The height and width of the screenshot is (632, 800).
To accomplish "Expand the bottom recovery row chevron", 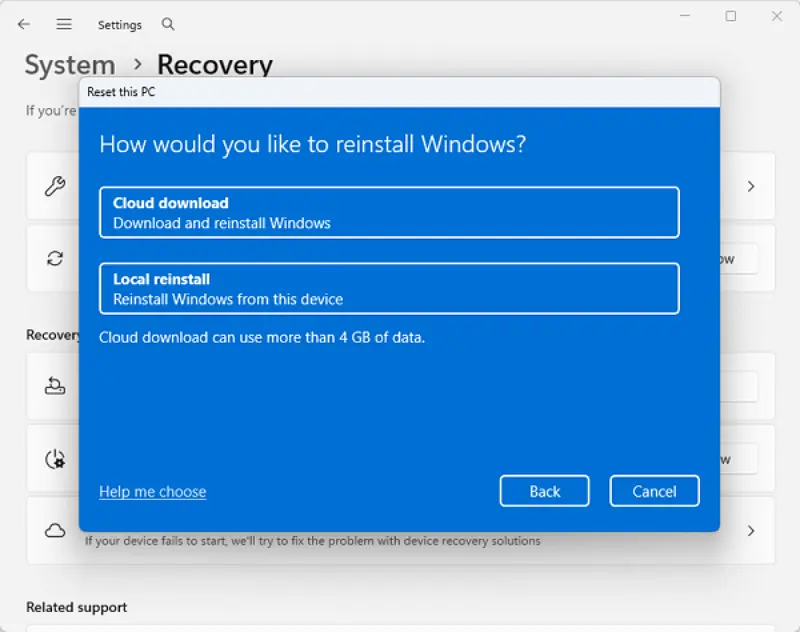I will [x=751, y=531].
